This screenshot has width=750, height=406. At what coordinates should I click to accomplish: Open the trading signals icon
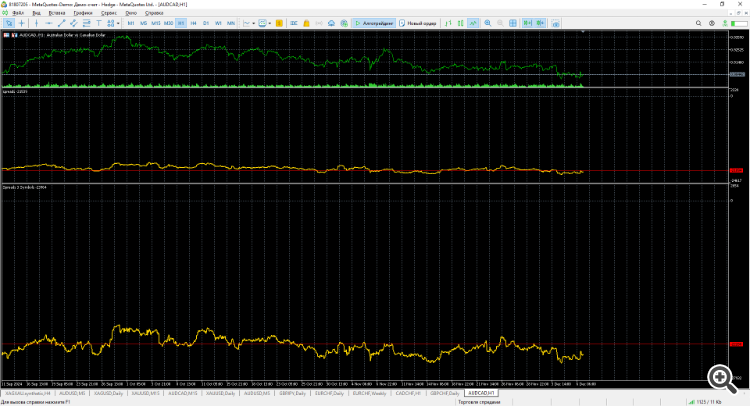[319, 23]
